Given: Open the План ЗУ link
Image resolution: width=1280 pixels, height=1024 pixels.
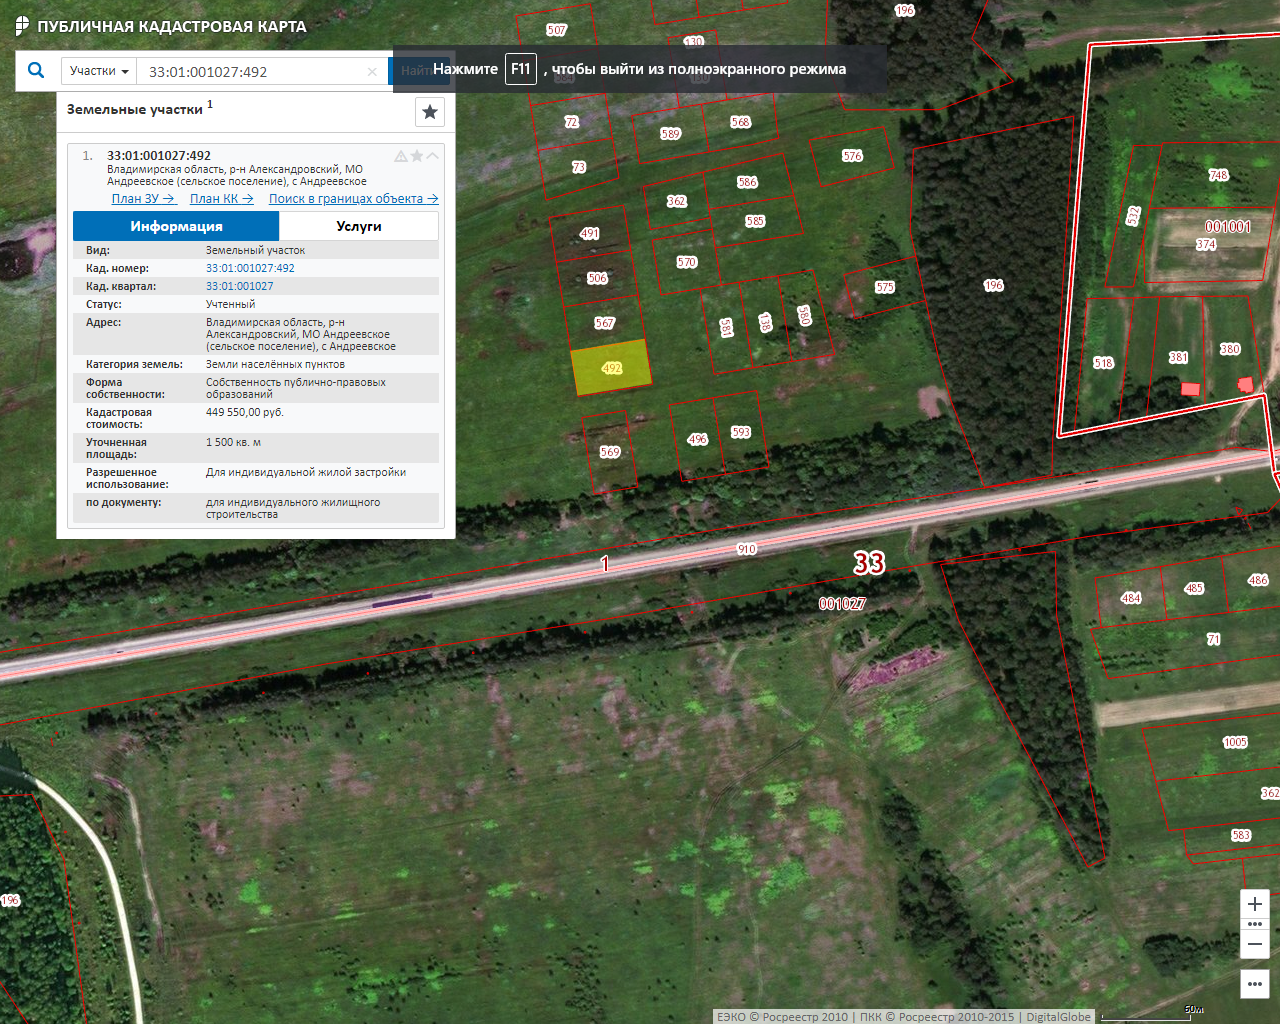Looking at the screenshot, I should point(142,199).
